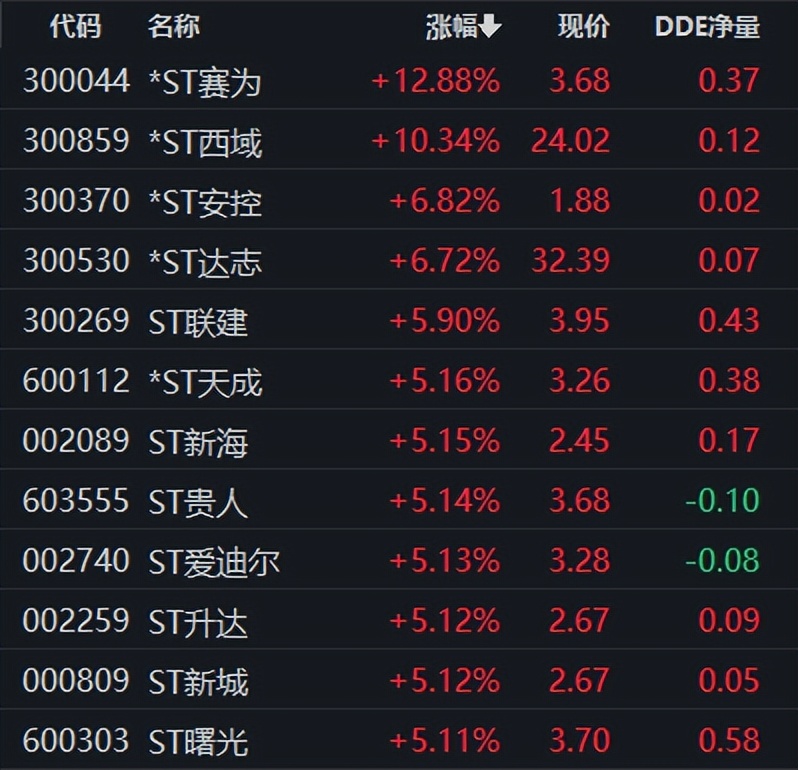Open stock code 300859
This screenshot has height=770, width=798.
coord(76,141)
